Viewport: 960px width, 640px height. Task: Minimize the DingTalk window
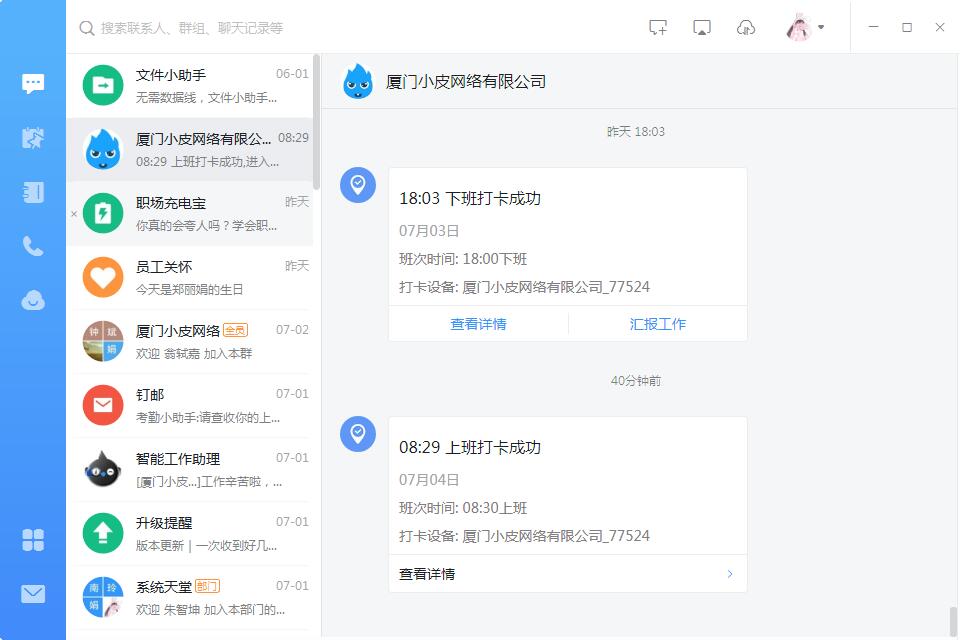[874, 27]
